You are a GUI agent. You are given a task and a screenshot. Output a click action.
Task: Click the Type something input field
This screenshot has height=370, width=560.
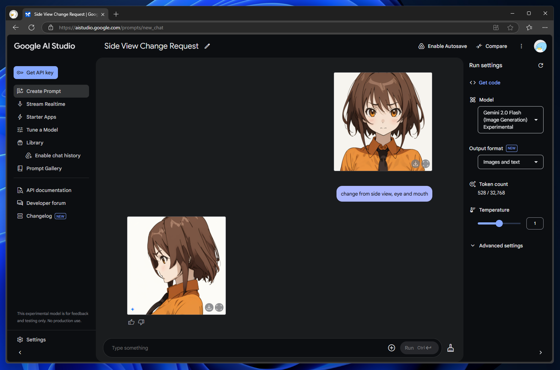[x=246, y=348]
